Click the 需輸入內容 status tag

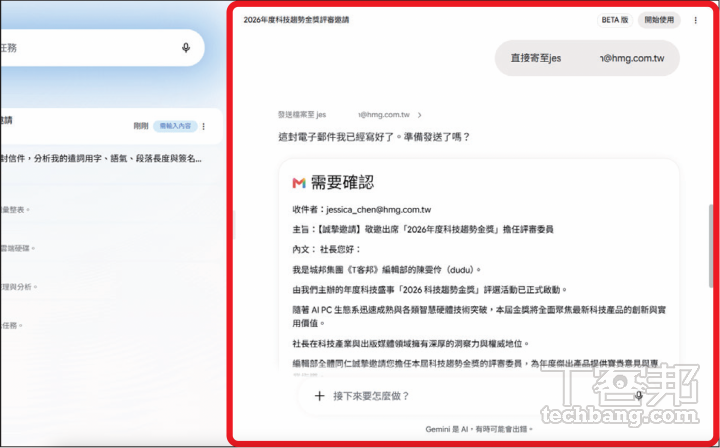click(x=175, y=126)
